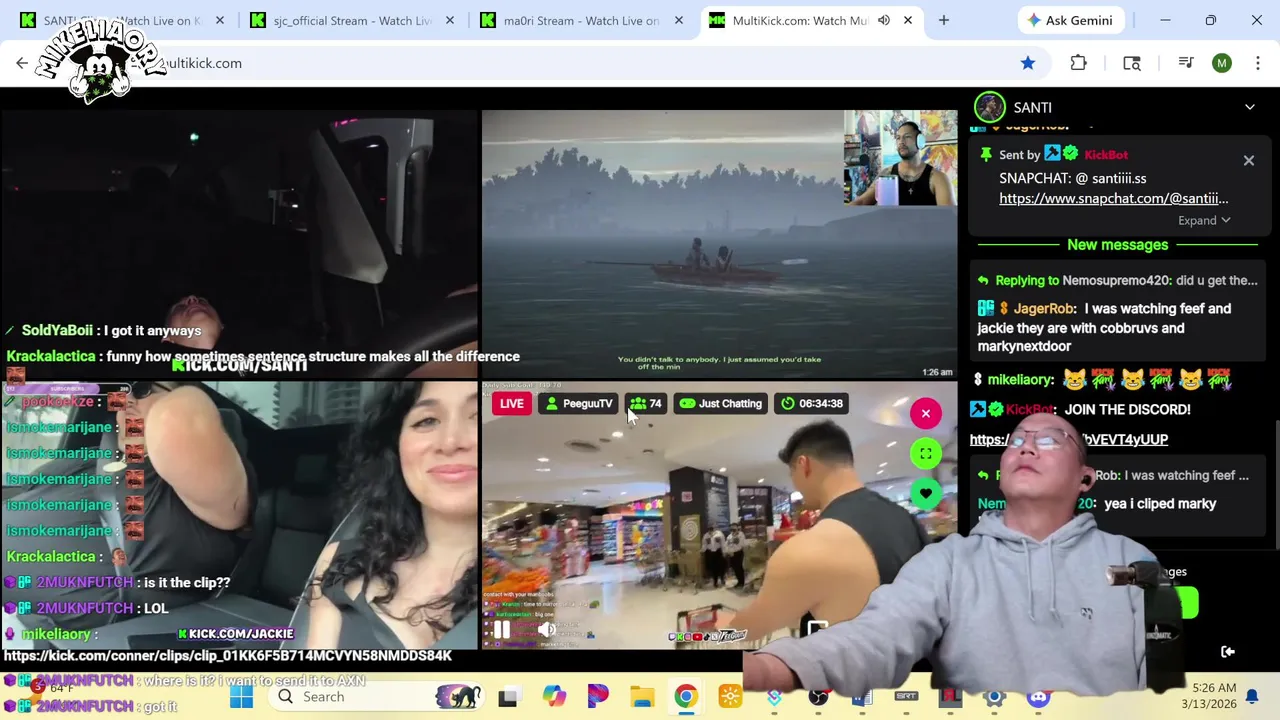The width and height of the screenshot is (1280, 720).
Task: Click the exit arrow icon below chat
Action: [x=1228, y=652]
